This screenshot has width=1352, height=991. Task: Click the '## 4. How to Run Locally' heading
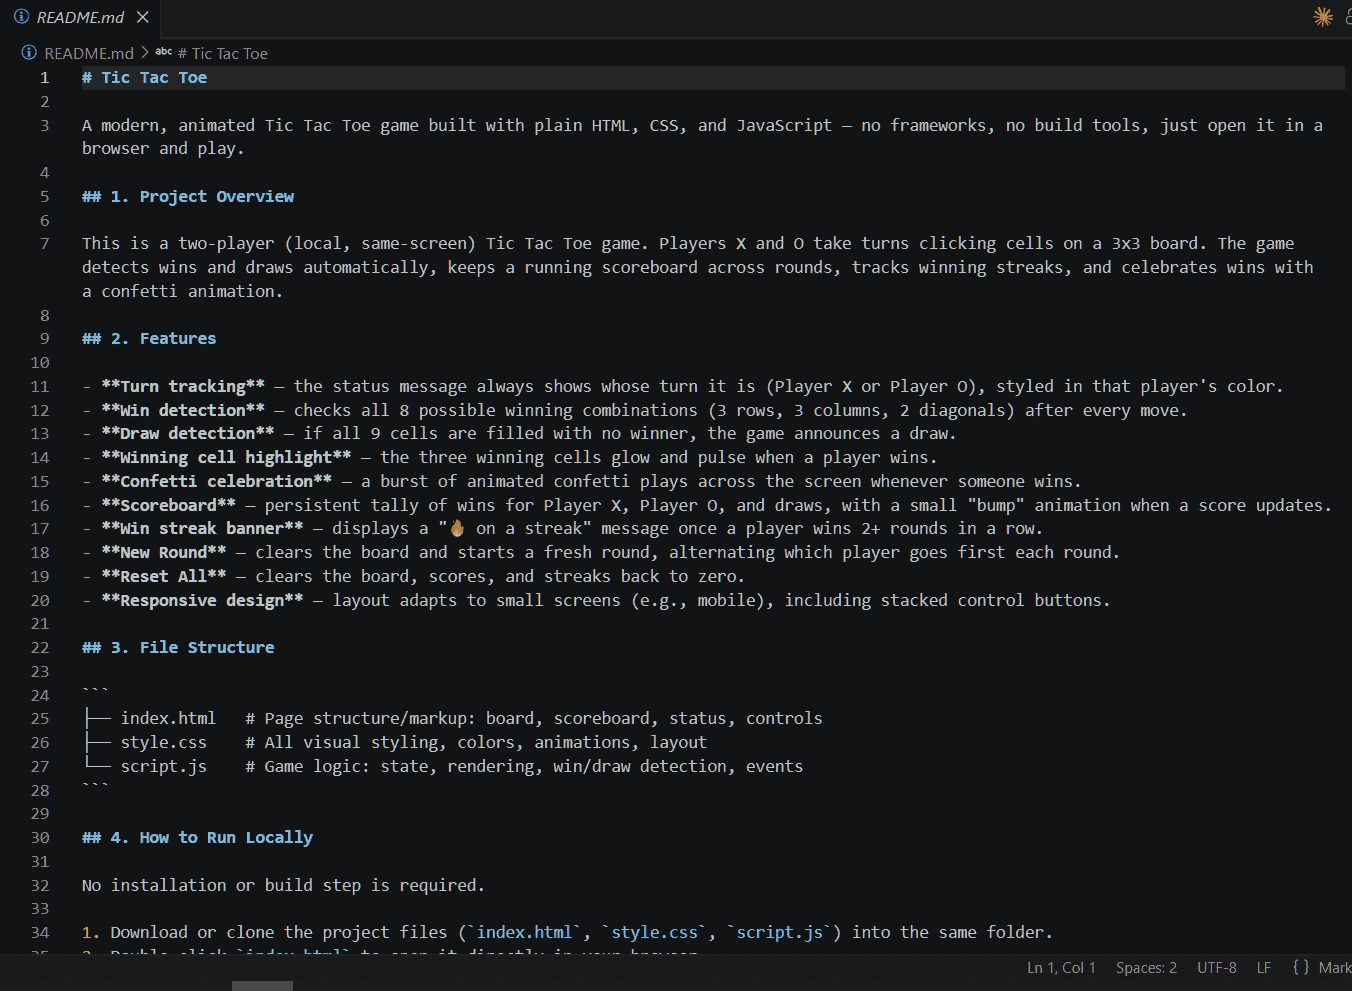198,838
